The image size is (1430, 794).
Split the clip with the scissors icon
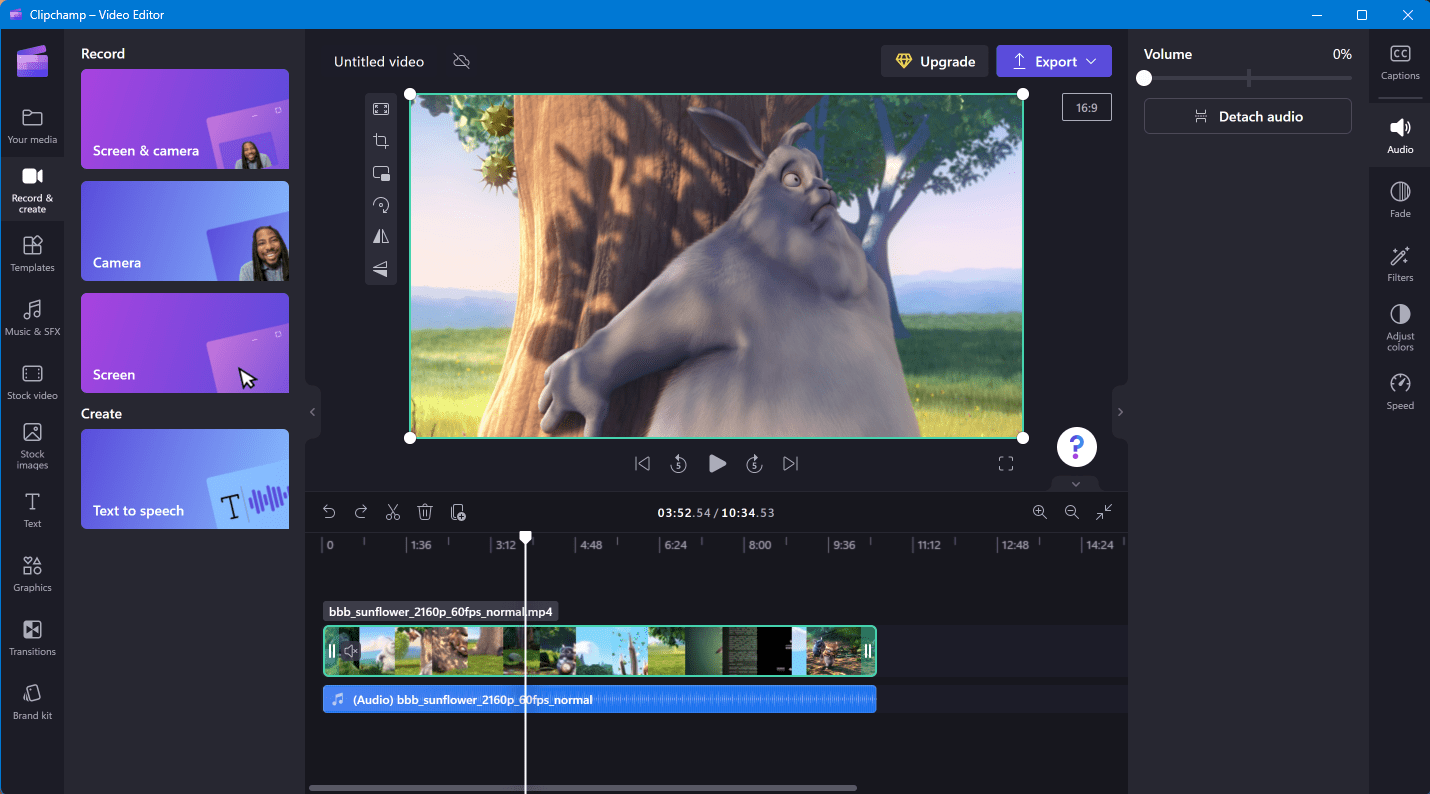coord(393,512)
